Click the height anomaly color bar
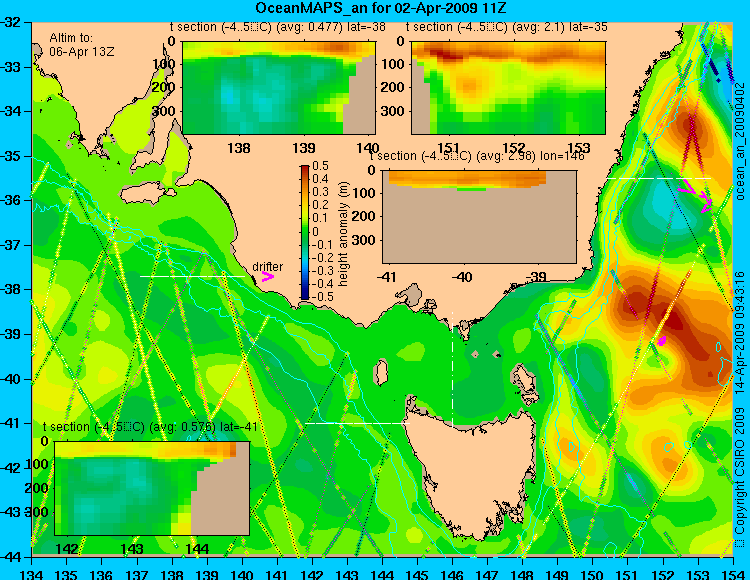 coord(305,232)
